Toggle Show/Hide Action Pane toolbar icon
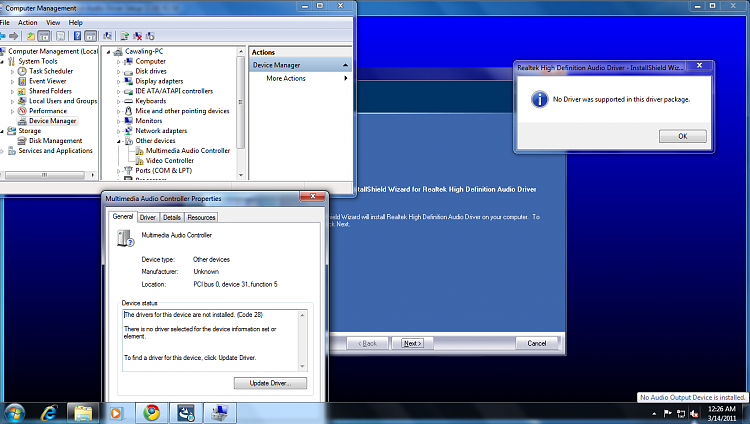Screen dimensions: 750x424 (90, 36)
